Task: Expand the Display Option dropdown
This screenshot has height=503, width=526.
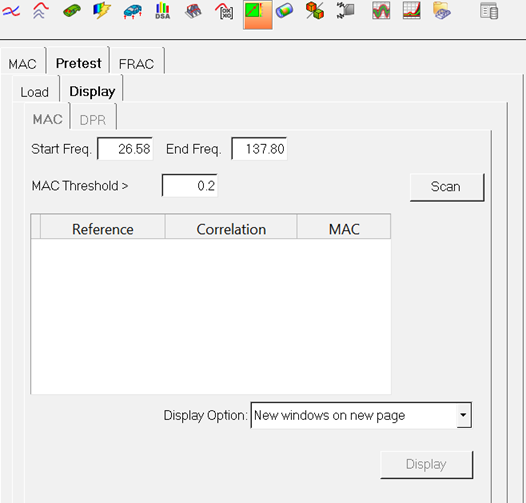Action: (464, 415)
